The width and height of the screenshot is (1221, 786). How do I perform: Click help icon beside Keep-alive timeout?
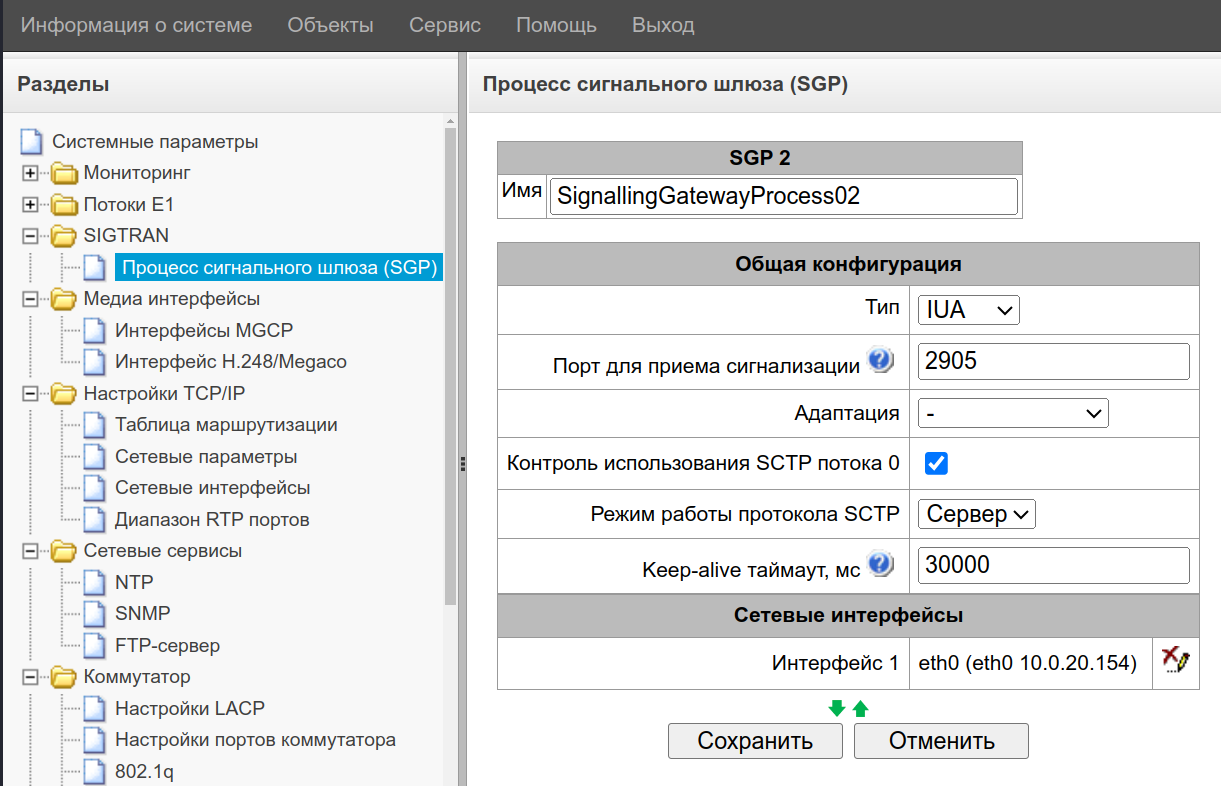point(880,565)
